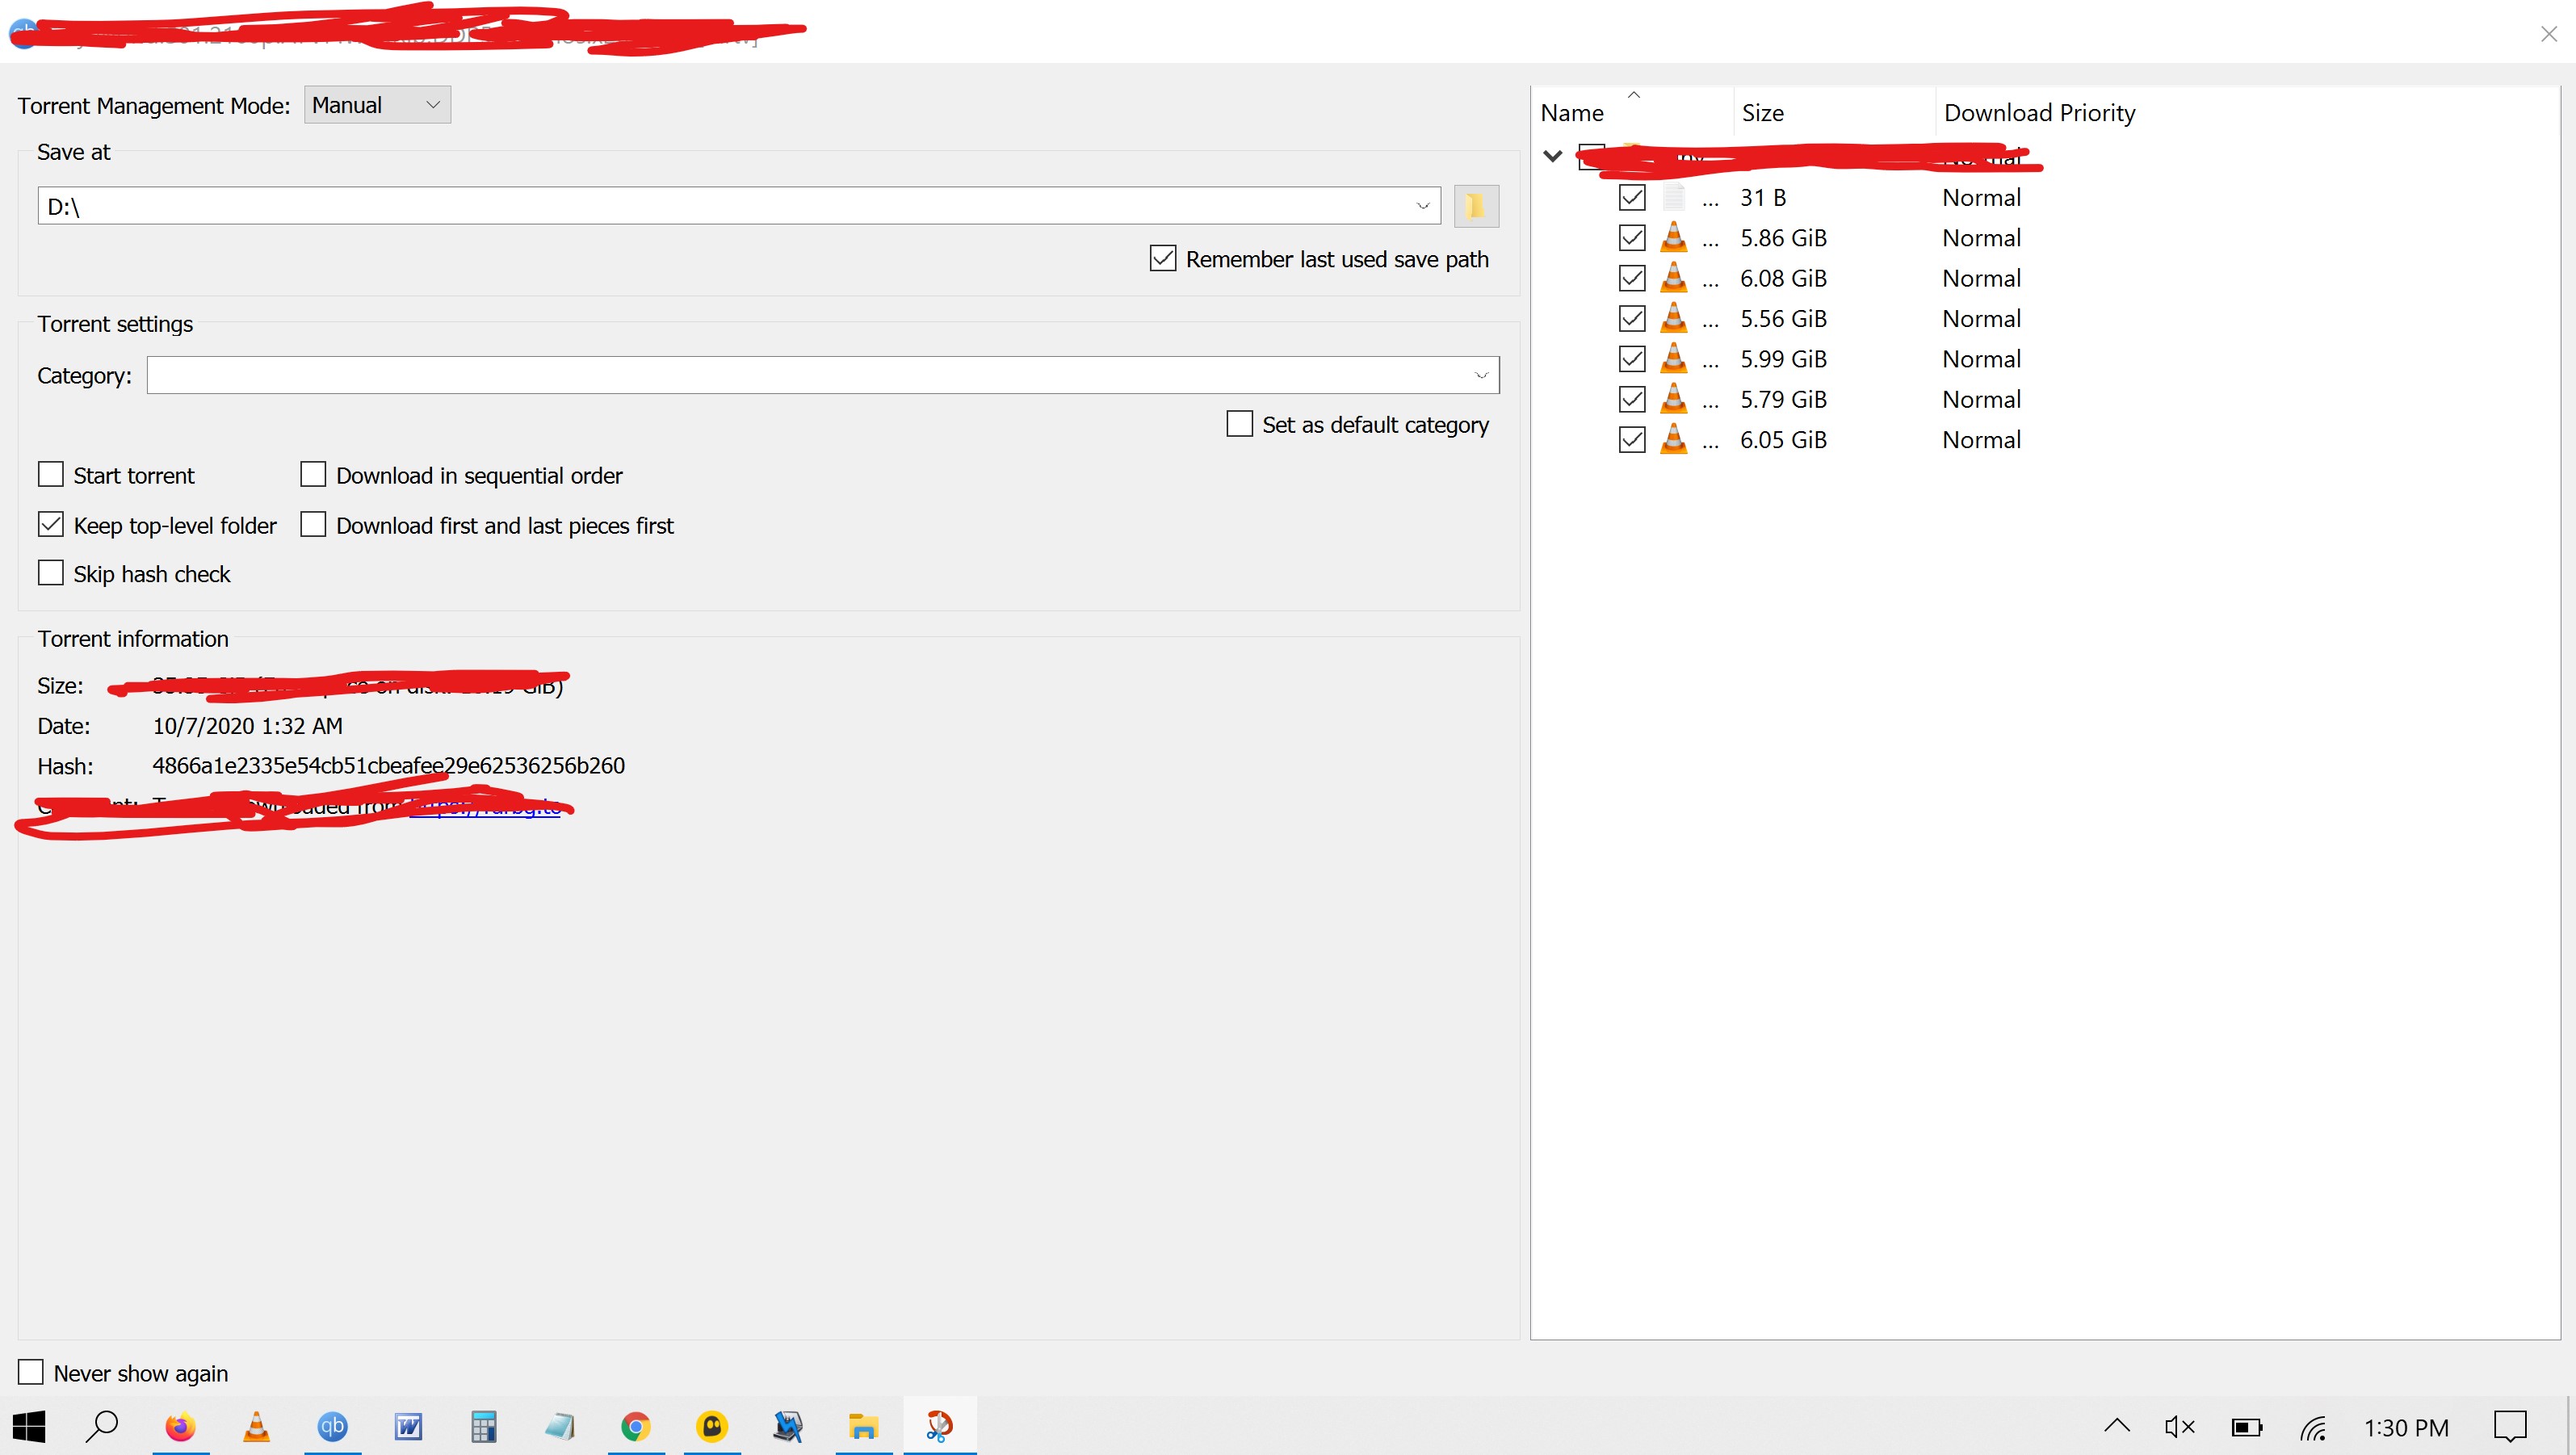The height and width of the screenshot is (1455, 2576).
Task: Uncheck the 5.86 GiB file checkbox
Action: click(1631, 238)
